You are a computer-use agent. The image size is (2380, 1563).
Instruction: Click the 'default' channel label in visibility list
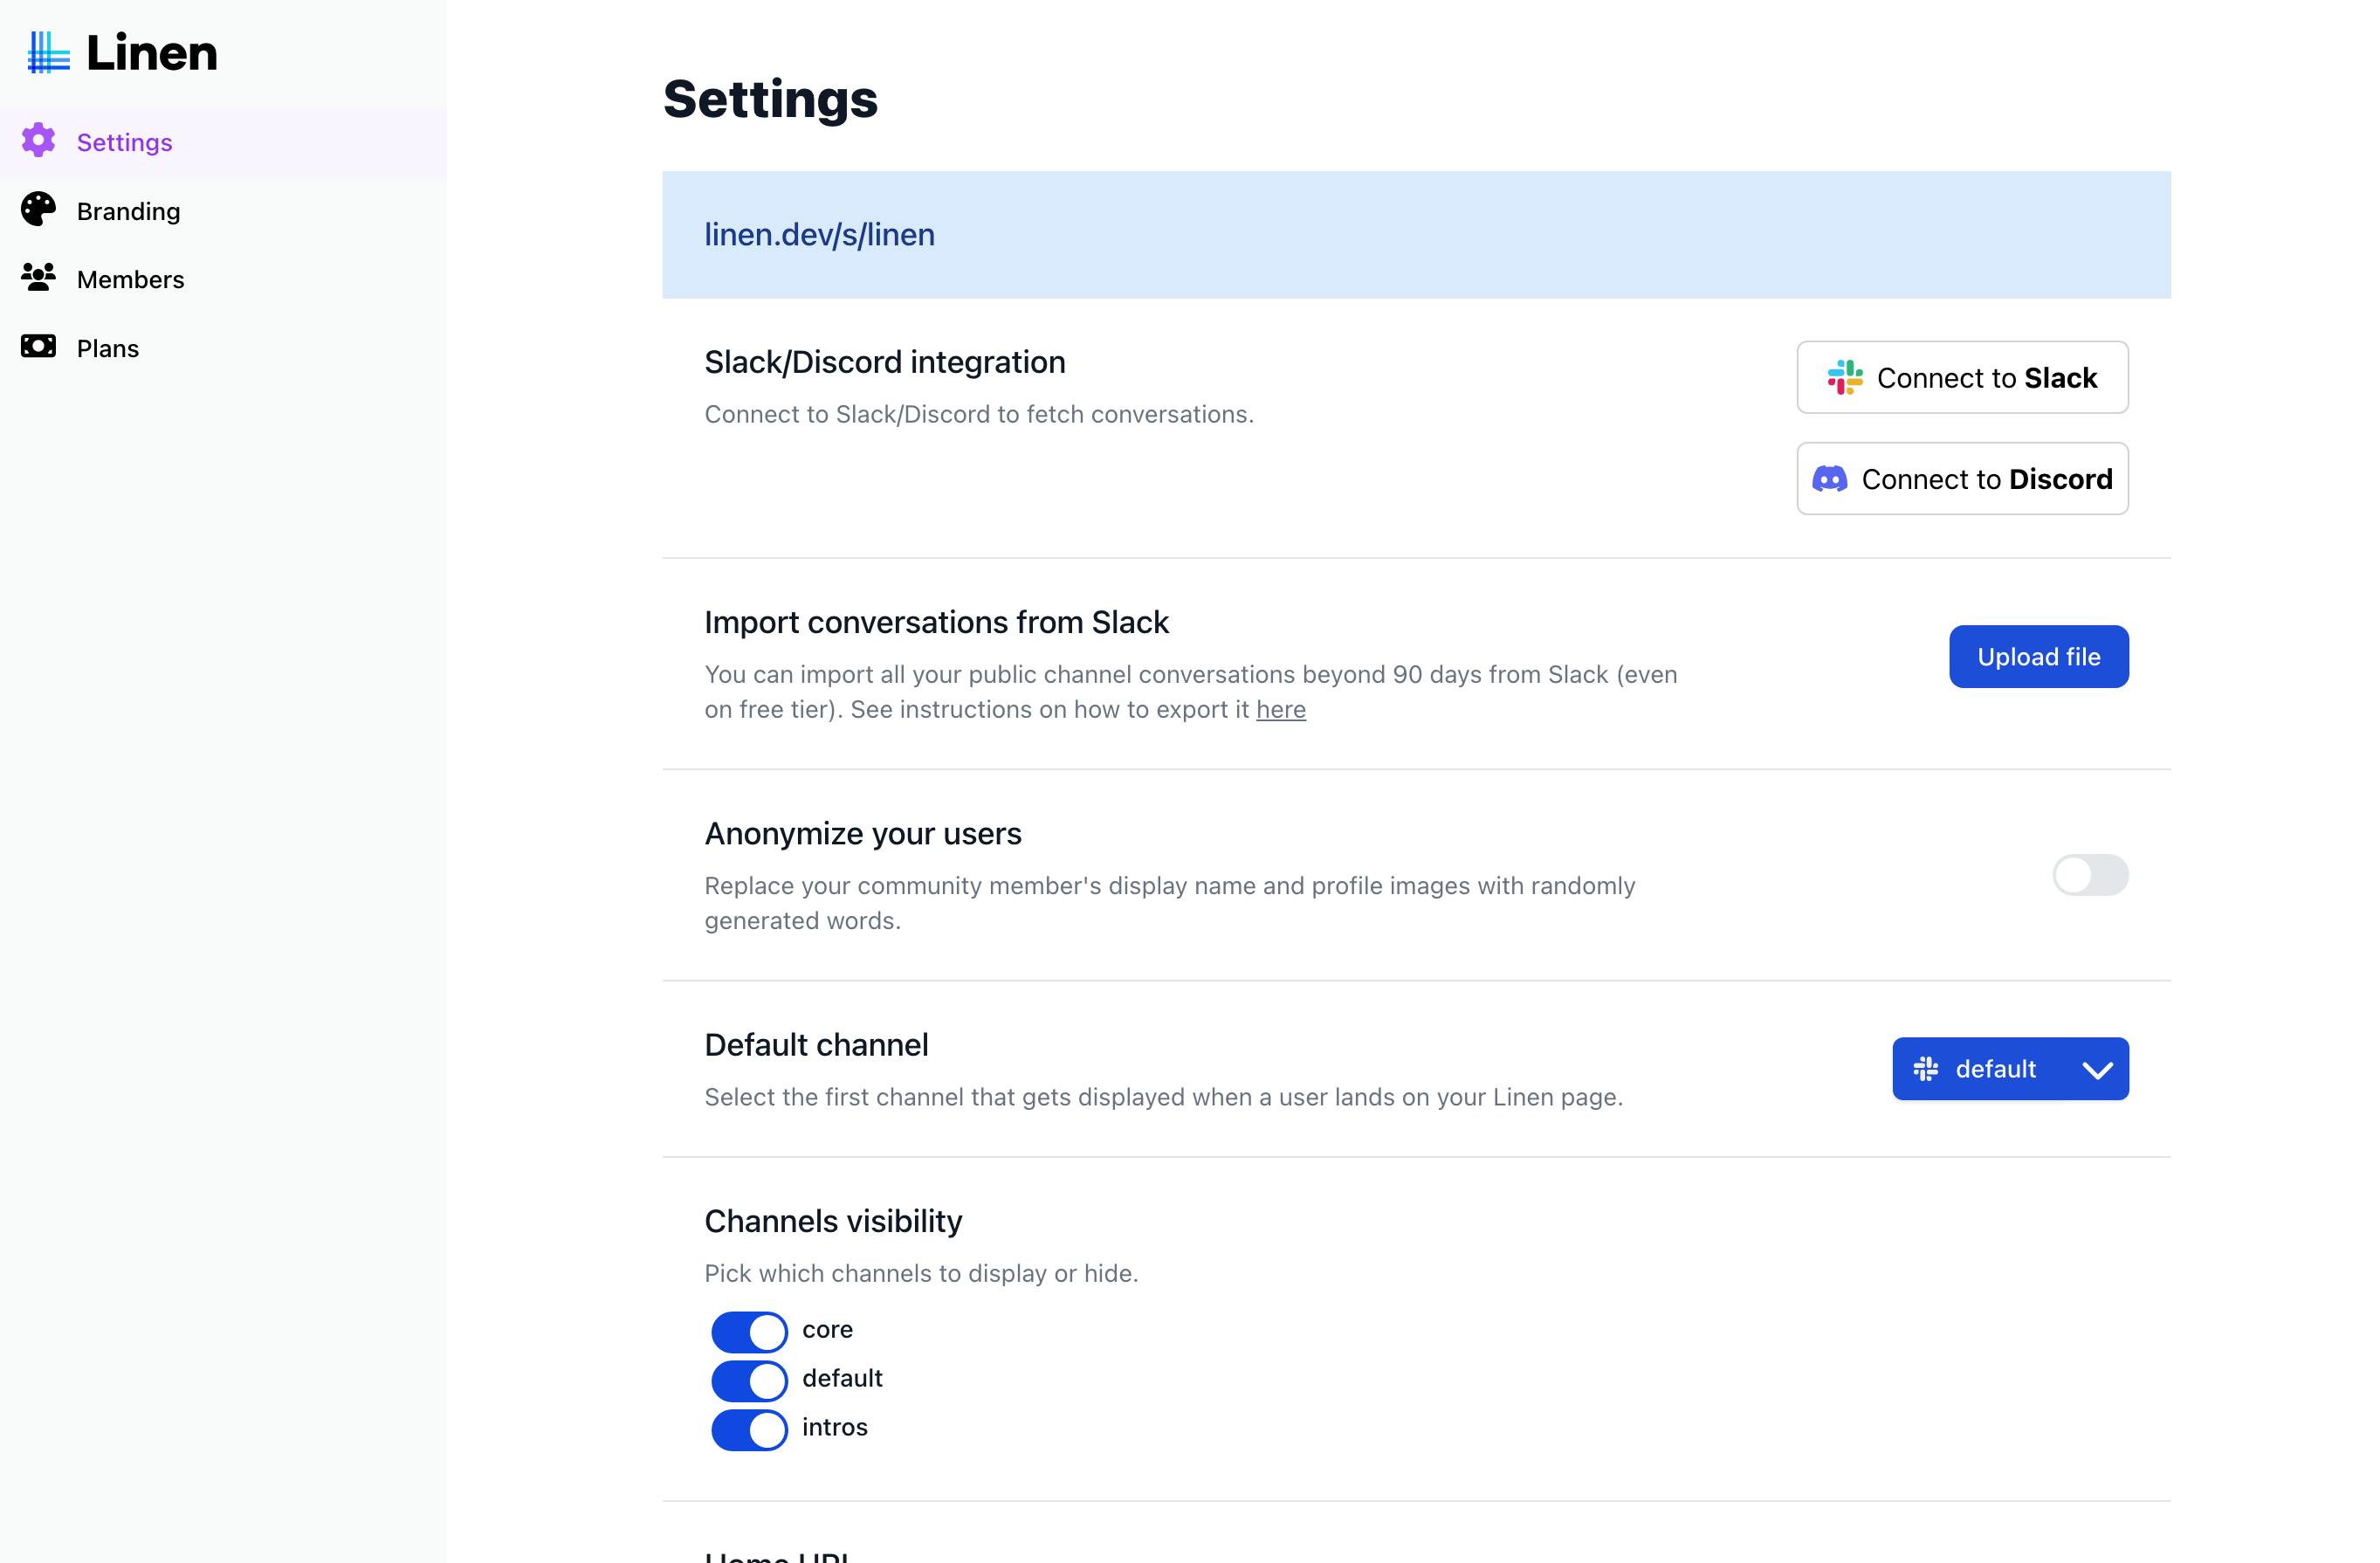842,1378
